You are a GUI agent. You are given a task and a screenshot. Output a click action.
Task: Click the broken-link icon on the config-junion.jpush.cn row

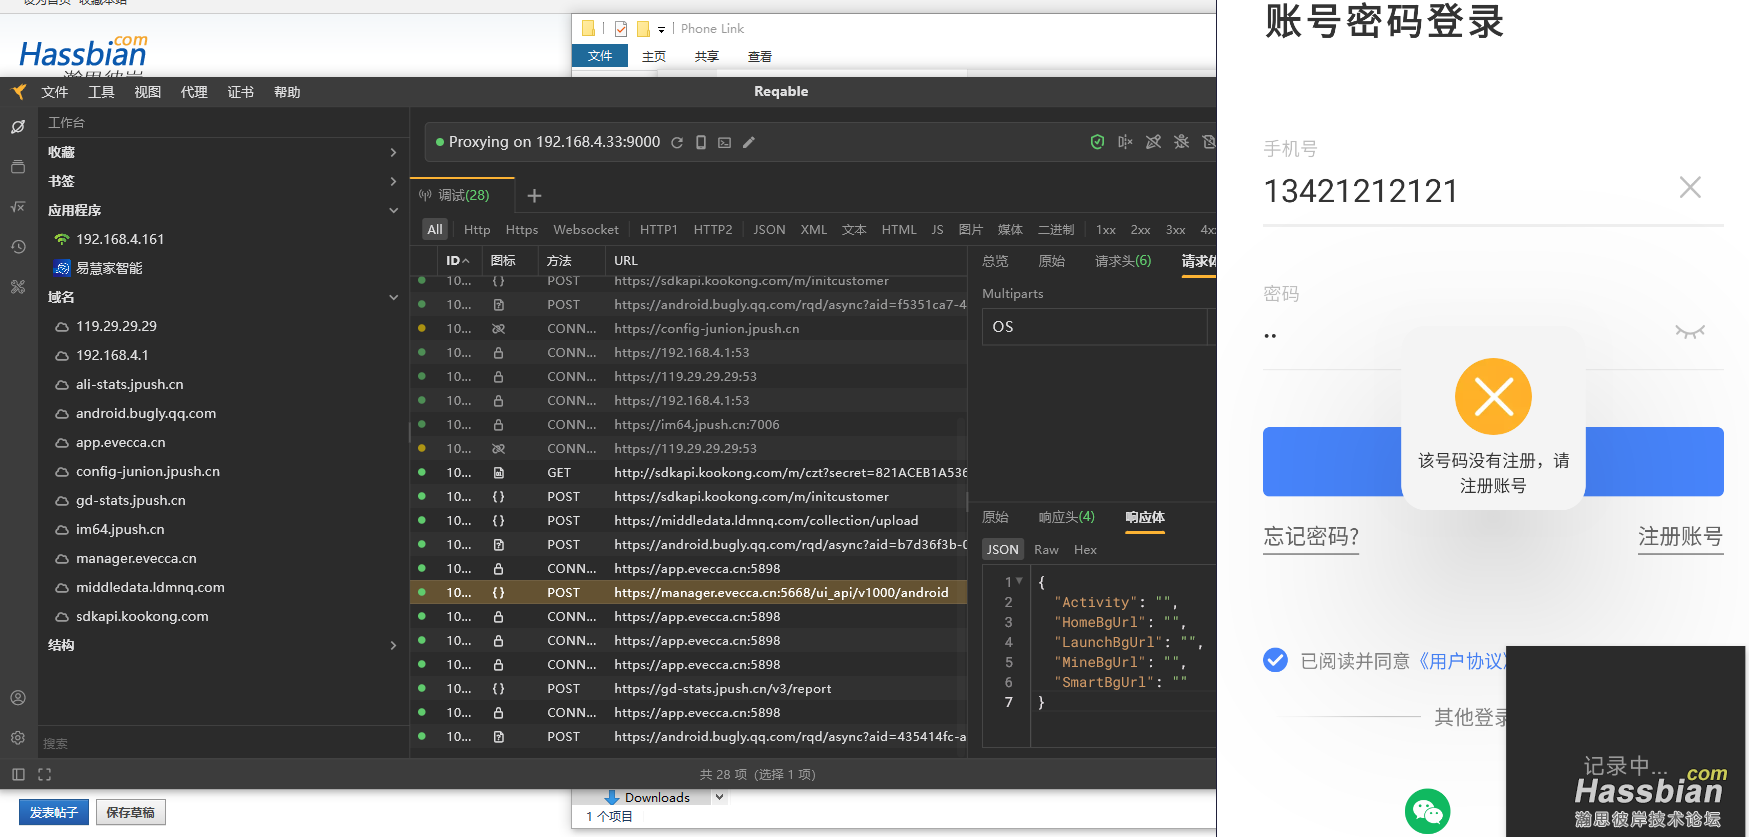[498, 329]
